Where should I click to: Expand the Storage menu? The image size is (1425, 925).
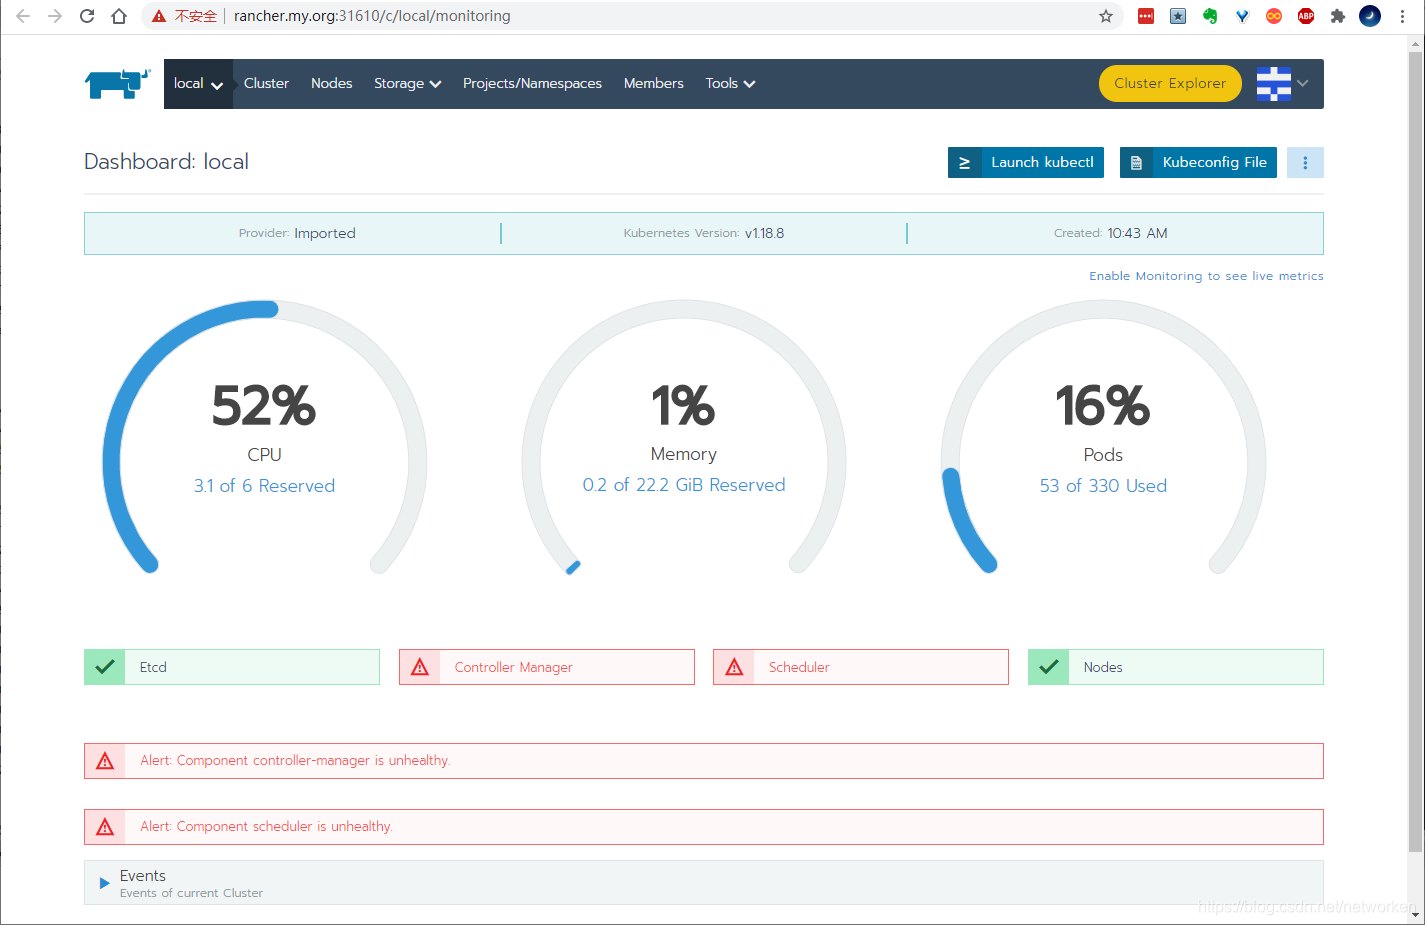[x=407, y=84]
